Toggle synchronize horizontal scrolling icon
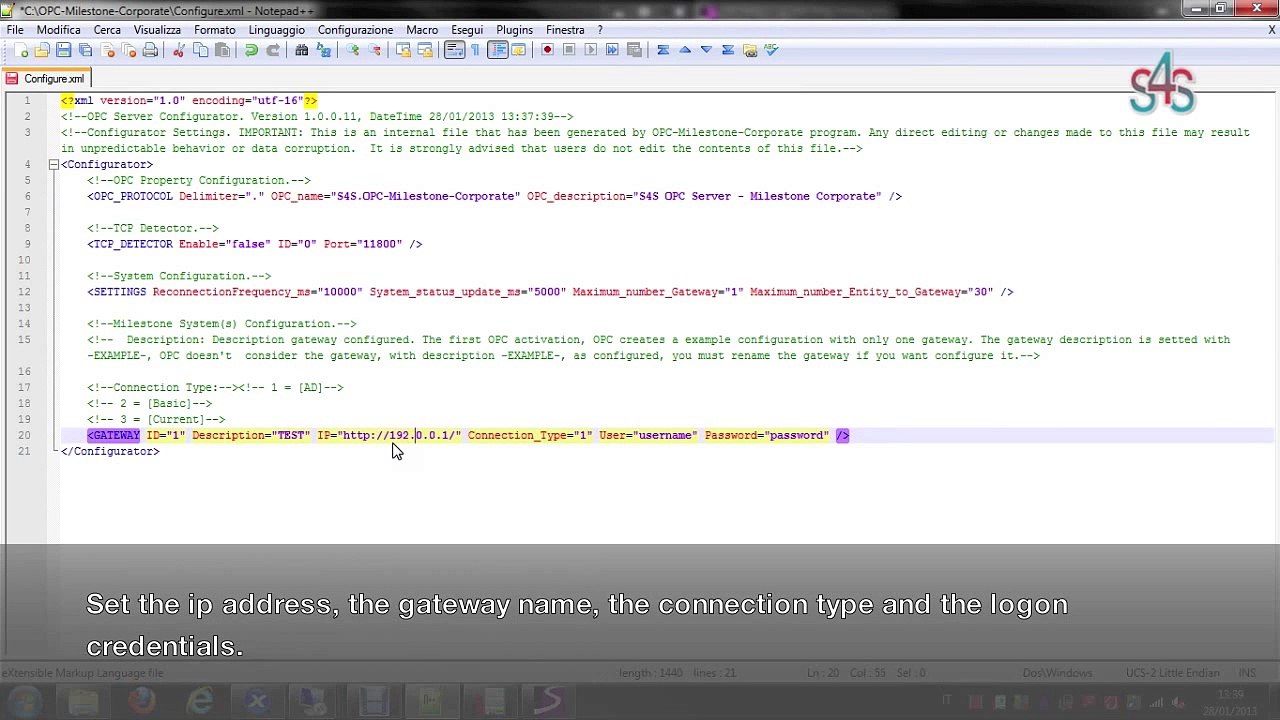 pyautogui.click(x=425, y=50)
